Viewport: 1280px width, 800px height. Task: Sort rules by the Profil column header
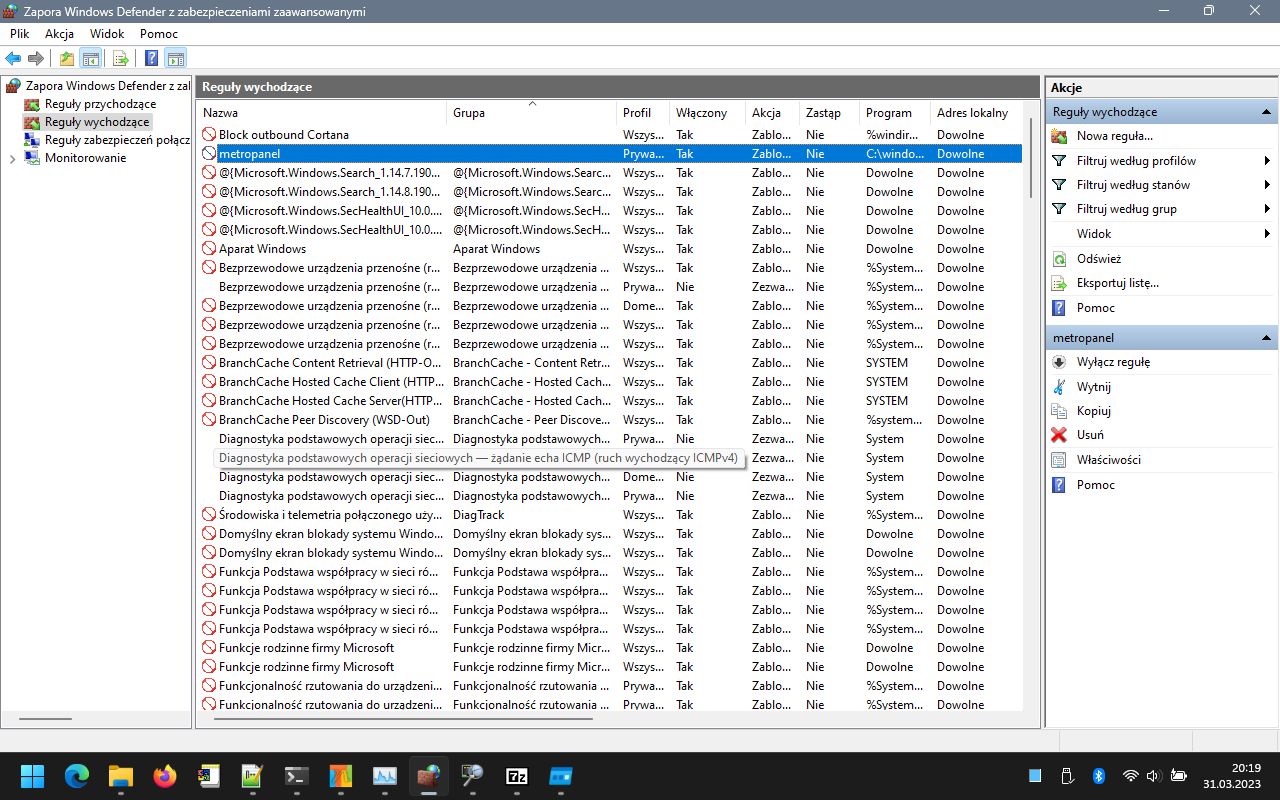pyautogui.click(x=642, y=113)
